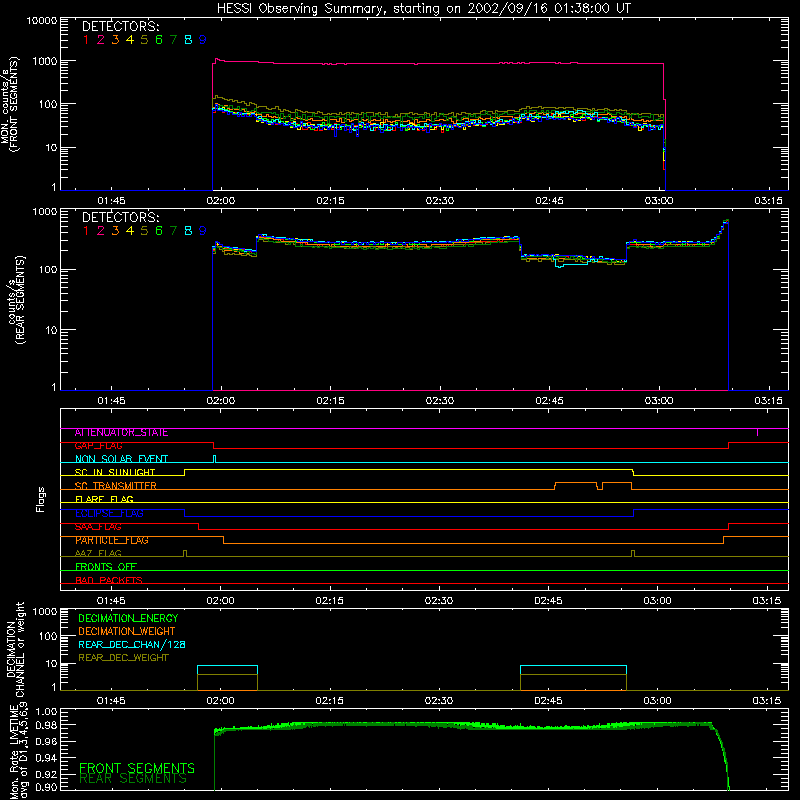Pick cyan detector 8 in rear segments legend
Image resolution: width=800 pixels, height=800 pixels.
[188, 231]
